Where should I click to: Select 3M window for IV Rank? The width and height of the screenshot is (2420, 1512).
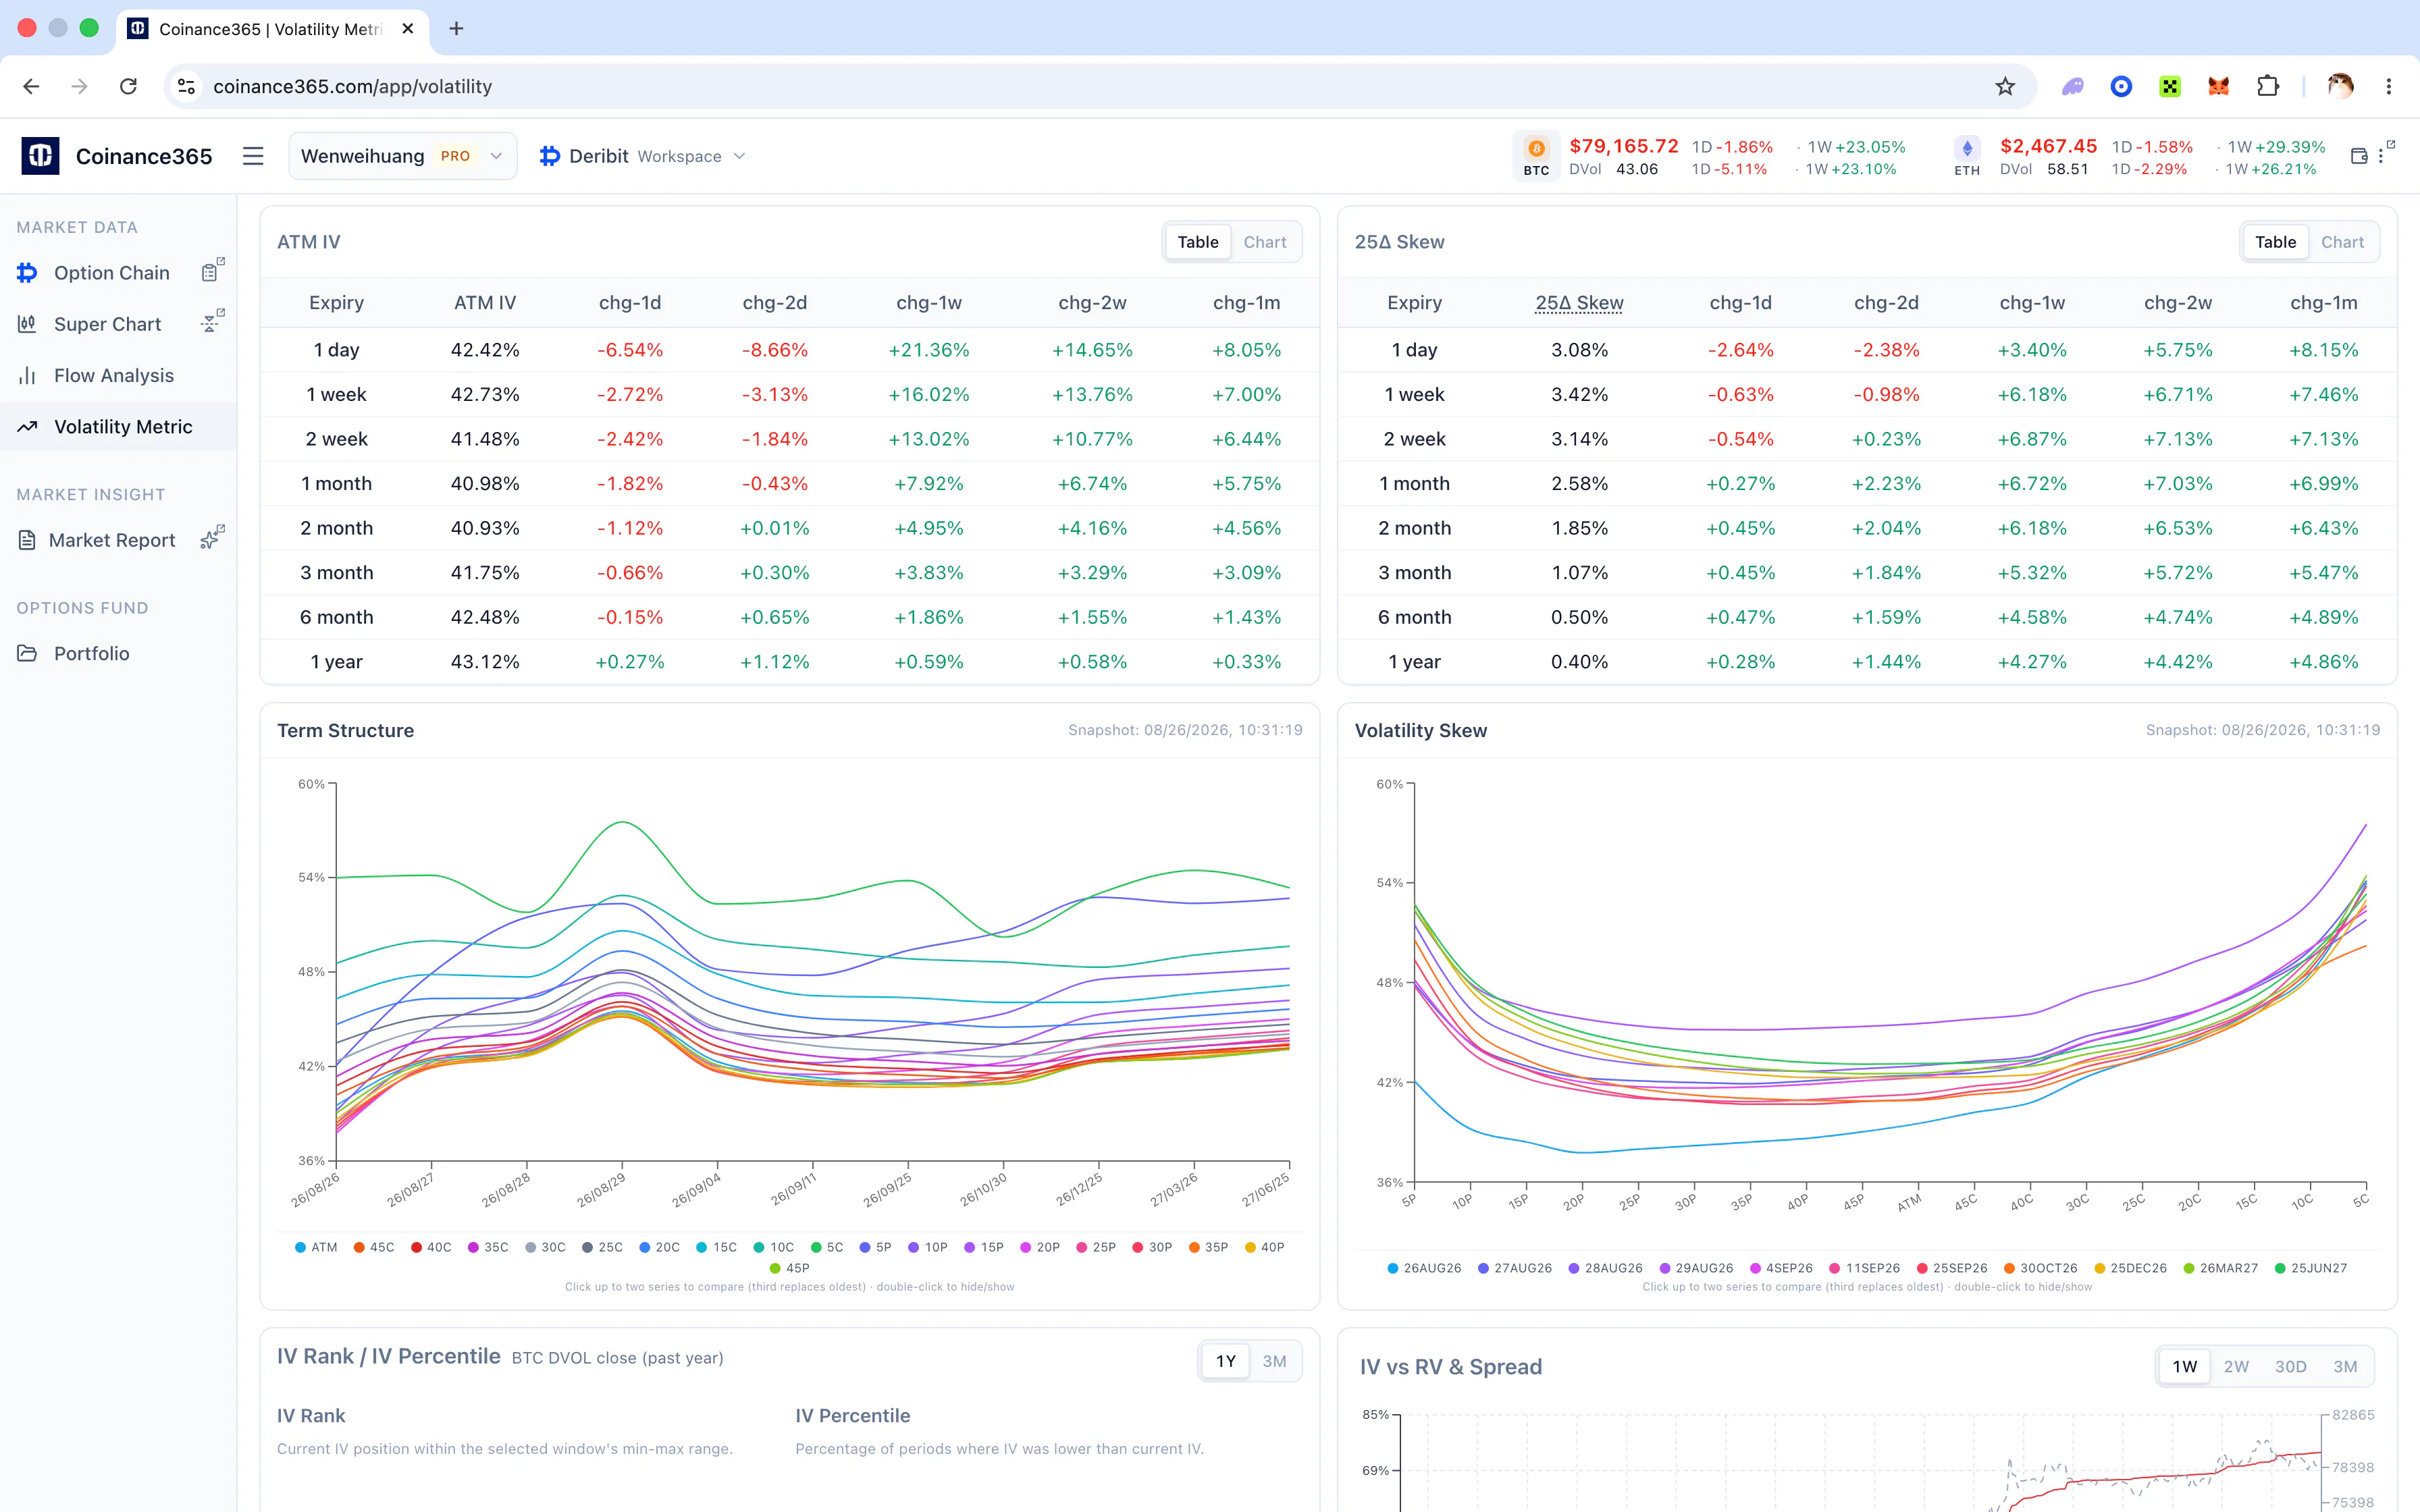(1274, 1361)
